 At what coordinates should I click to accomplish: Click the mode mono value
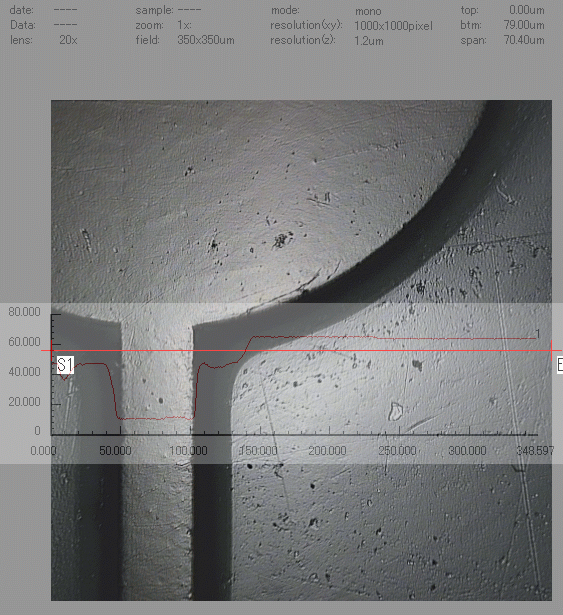(368, 11)
